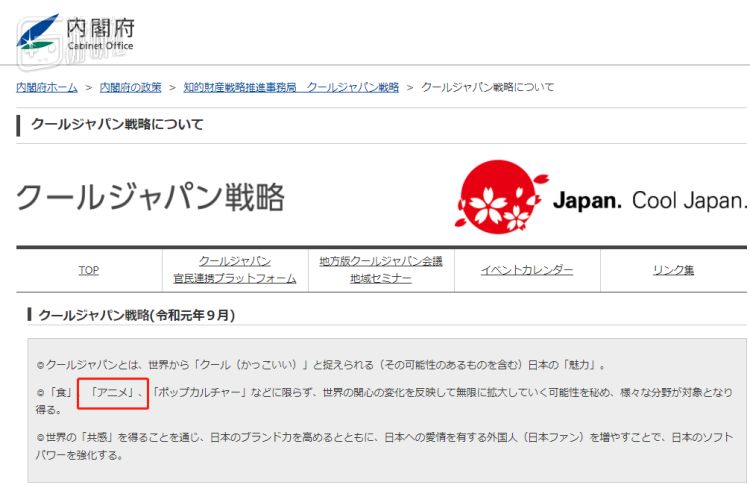
Task: Open 地方版クールジャパン会議 地域セミナー tab
Action: (381, 270)
